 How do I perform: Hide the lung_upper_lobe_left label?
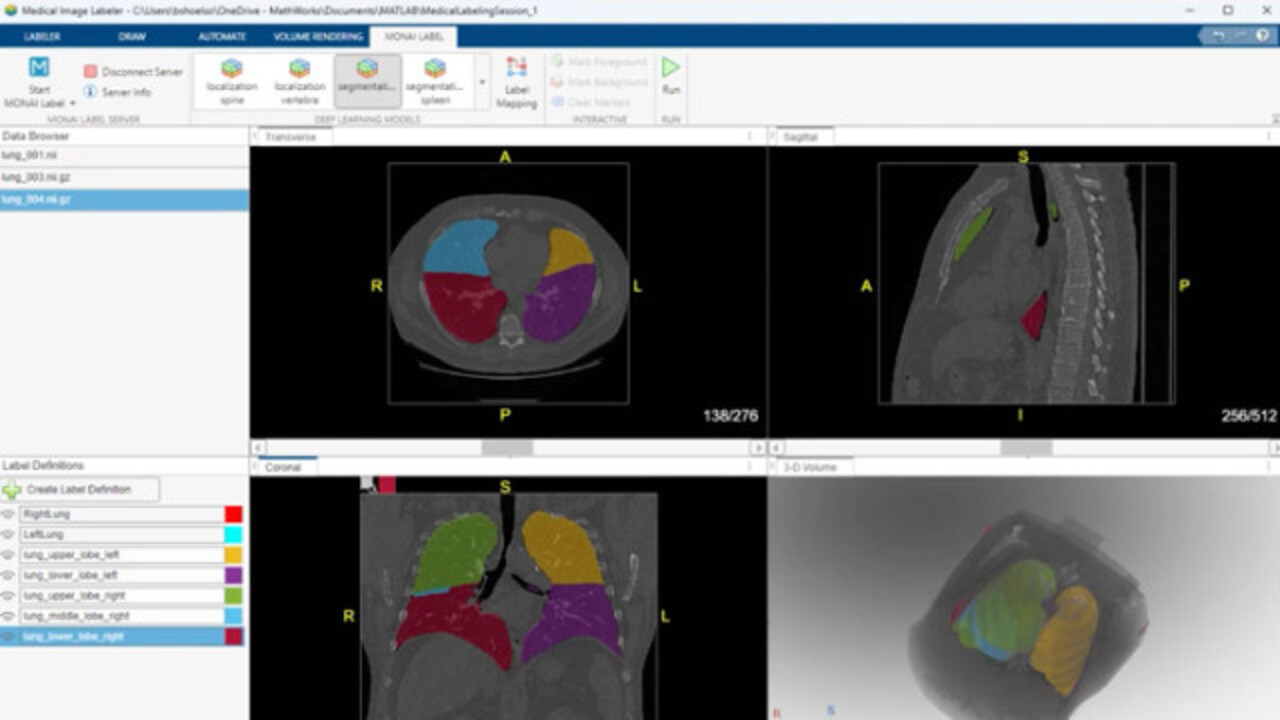[x=9, y=555]
